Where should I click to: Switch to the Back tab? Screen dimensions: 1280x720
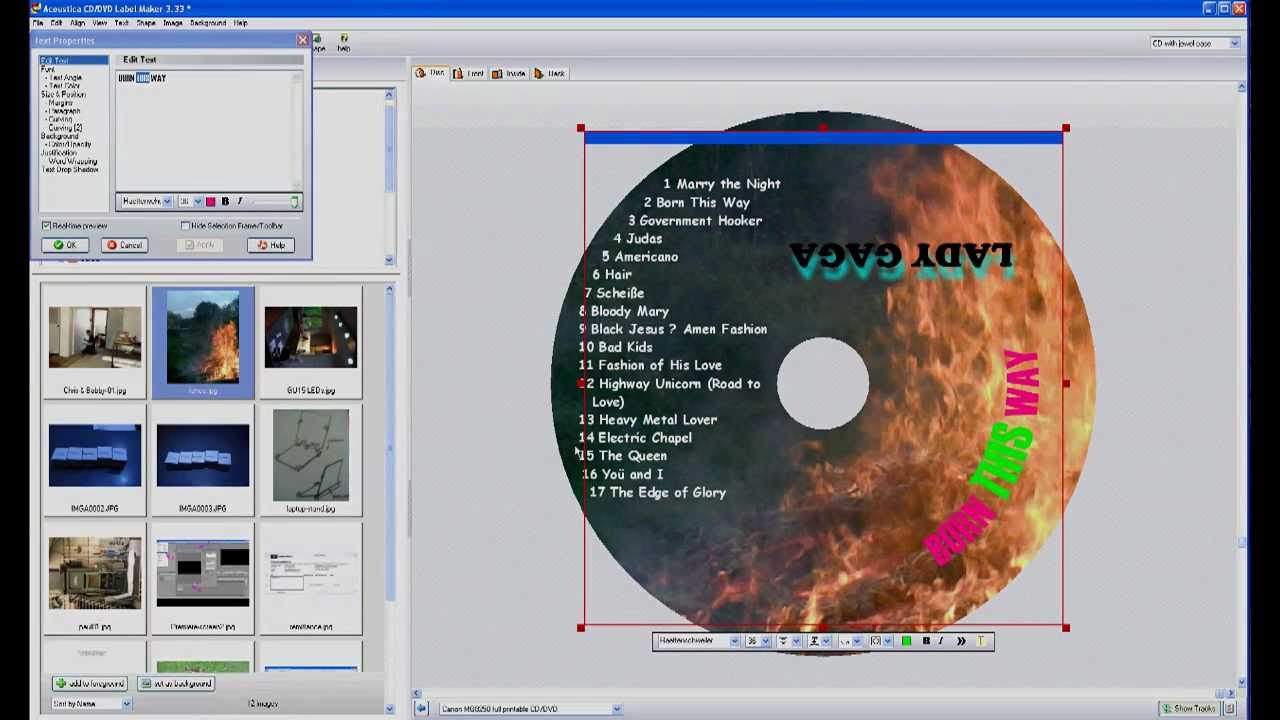[x=549, y=73]
